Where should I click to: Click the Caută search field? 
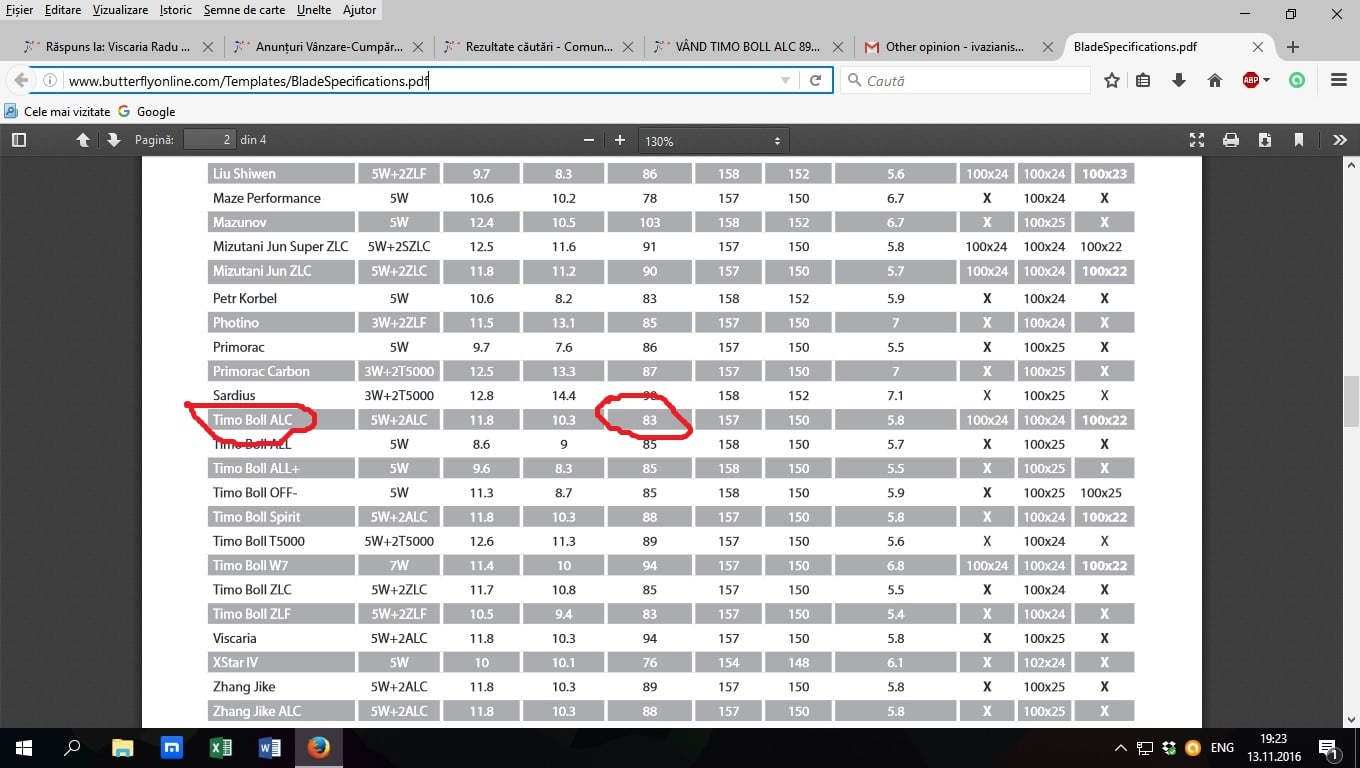(x=965, y=81)
